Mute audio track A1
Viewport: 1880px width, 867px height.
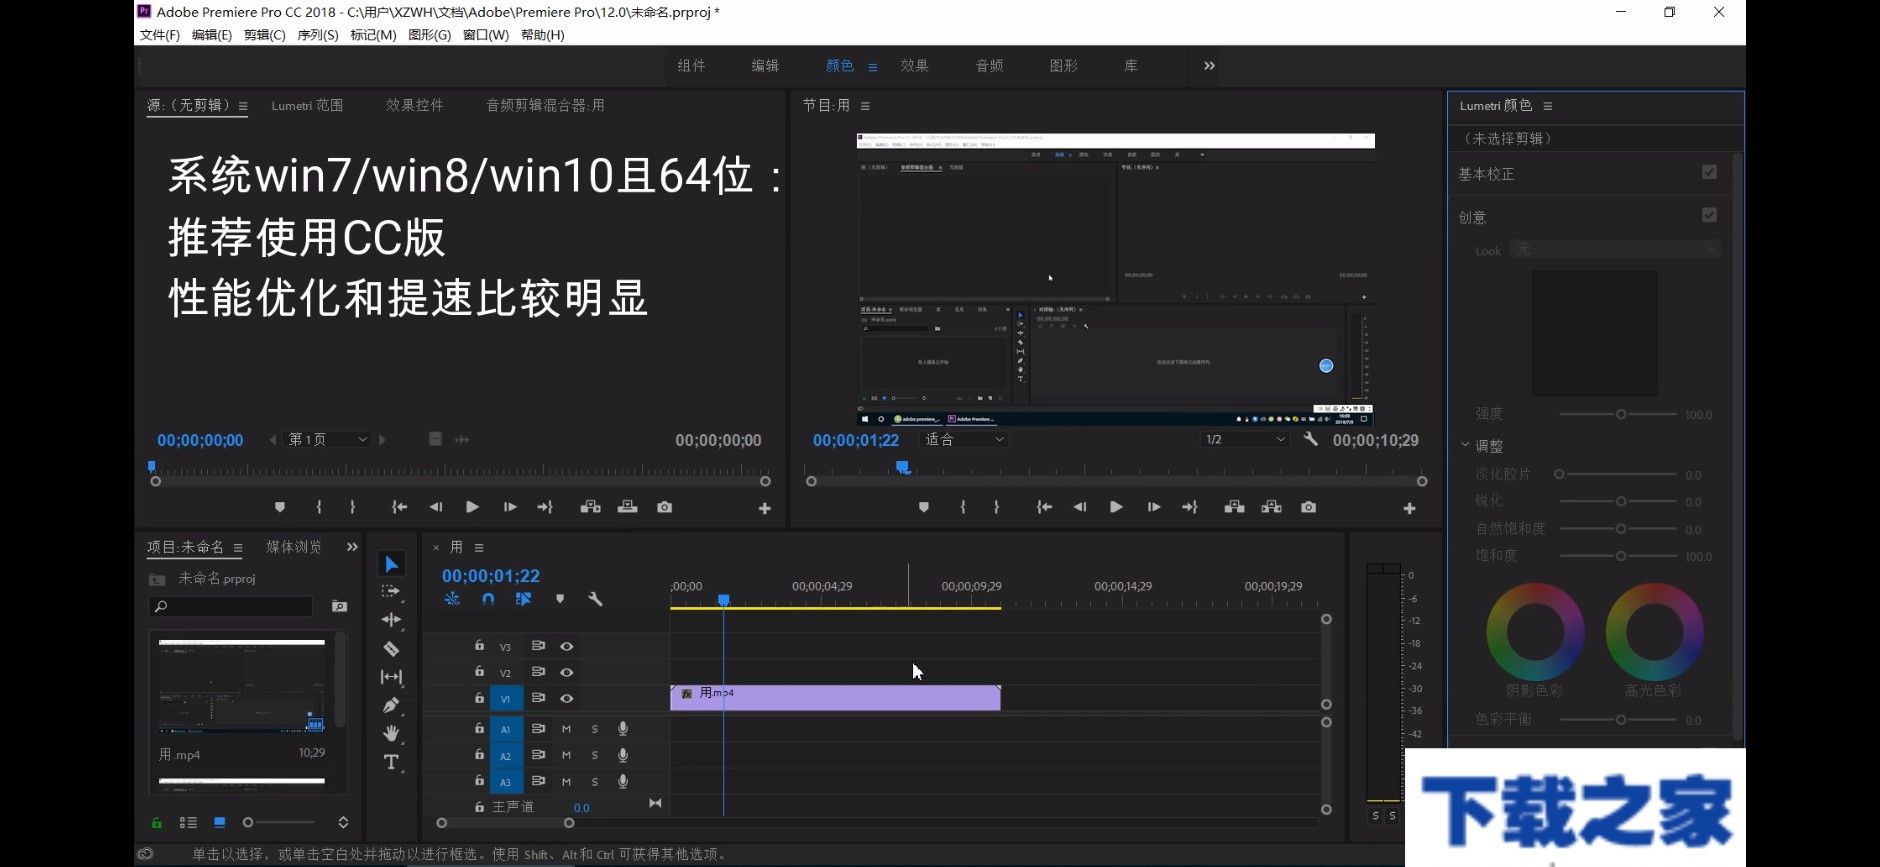pyautogui.click(x=566, y=728)
